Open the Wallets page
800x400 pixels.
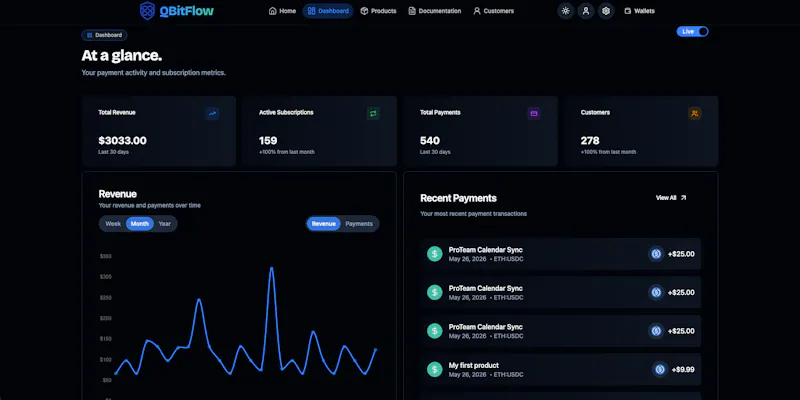[x=639, y=11]
